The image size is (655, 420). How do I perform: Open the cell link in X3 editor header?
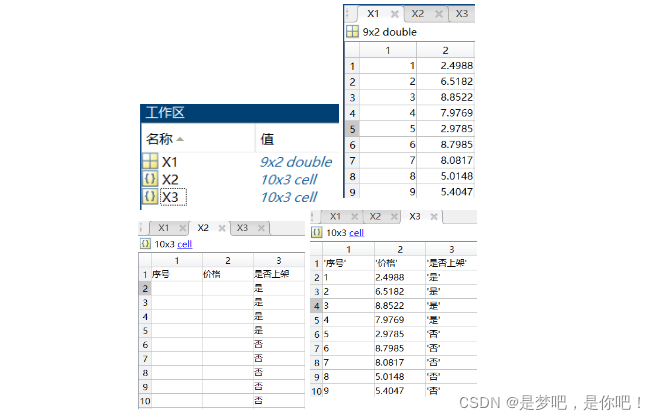[x=356, y=233]
